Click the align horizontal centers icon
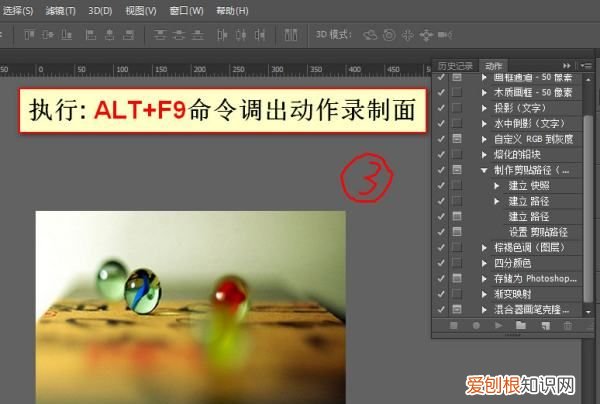The width and height of the screenshot is (600, 404). click(109, 35)
